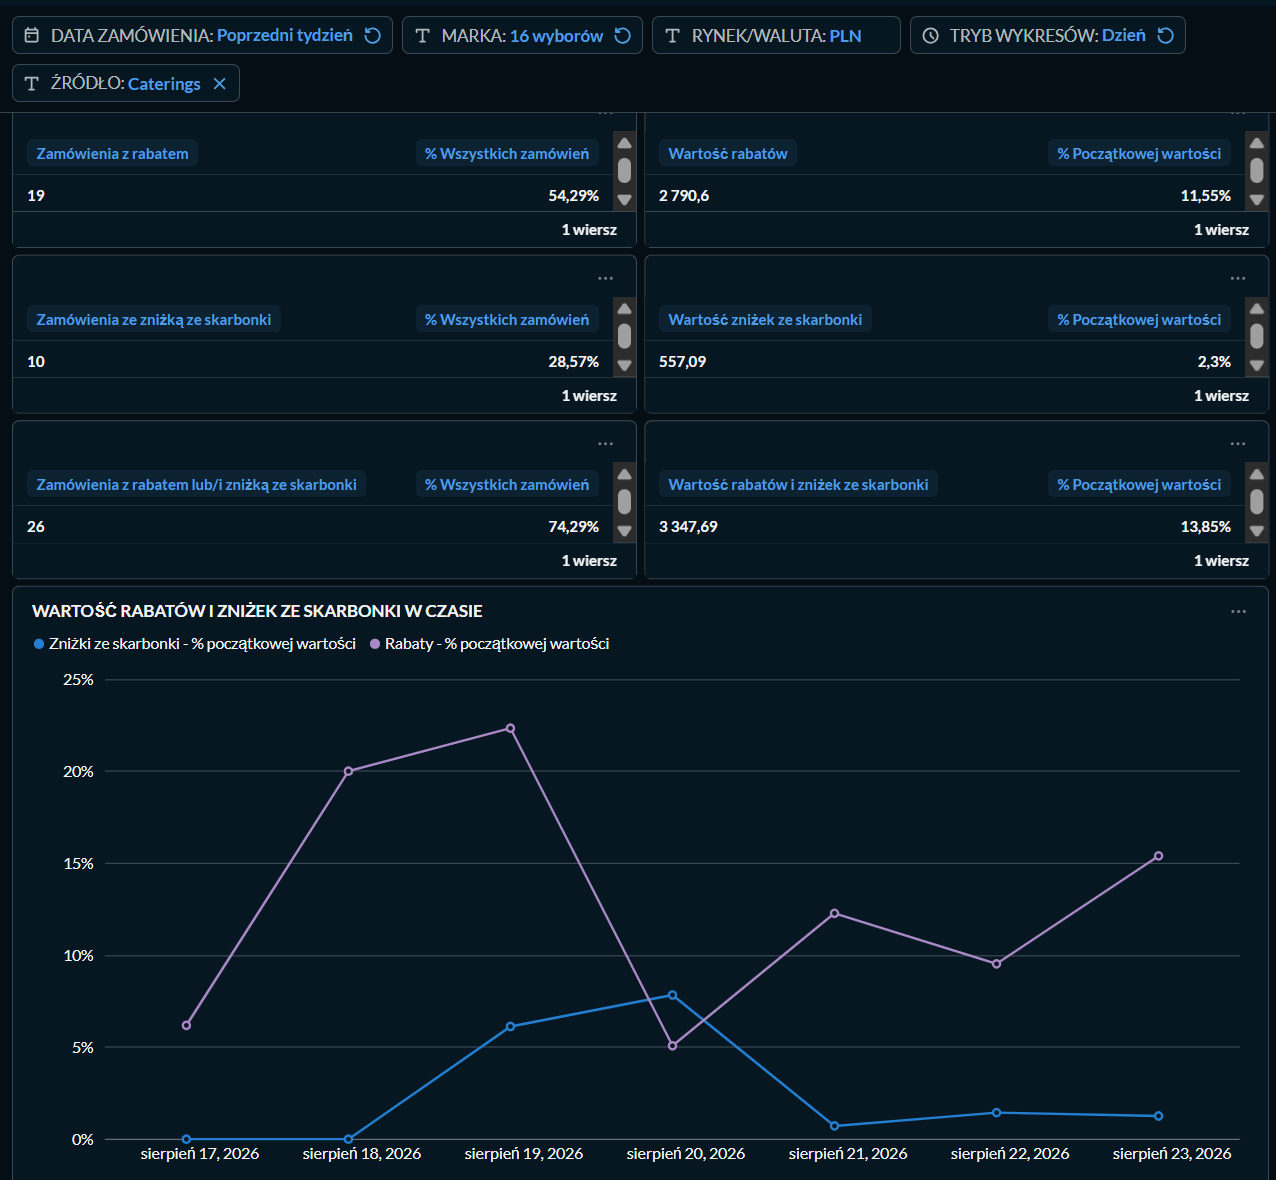Sort by Wartość rabatów column header
The image size is (1276, 1180).
coord(728,154)
